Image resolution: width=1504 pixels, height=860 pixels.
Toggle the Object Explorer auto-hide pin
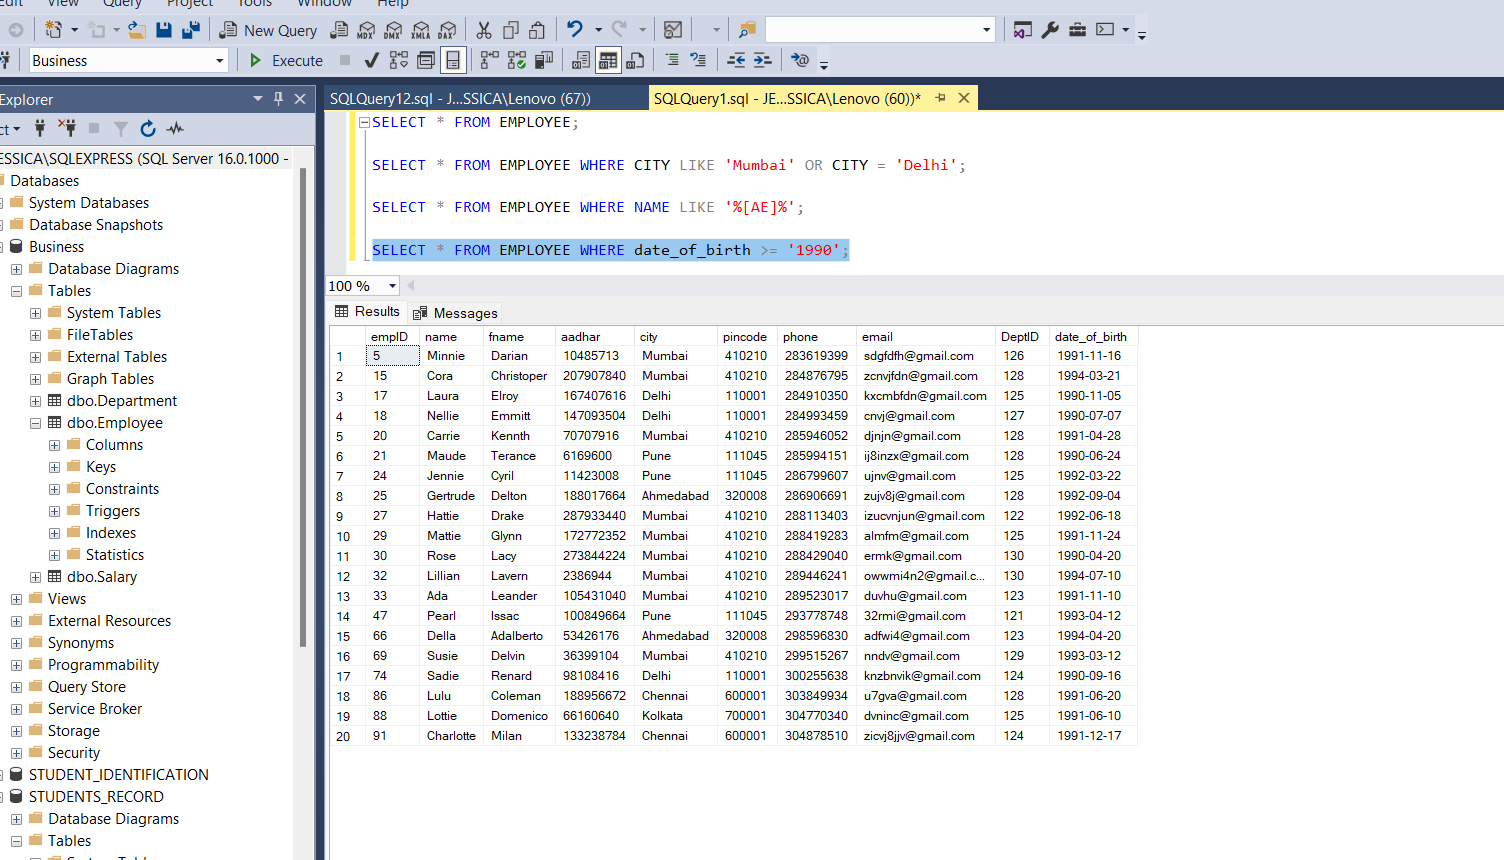(279, 98)
